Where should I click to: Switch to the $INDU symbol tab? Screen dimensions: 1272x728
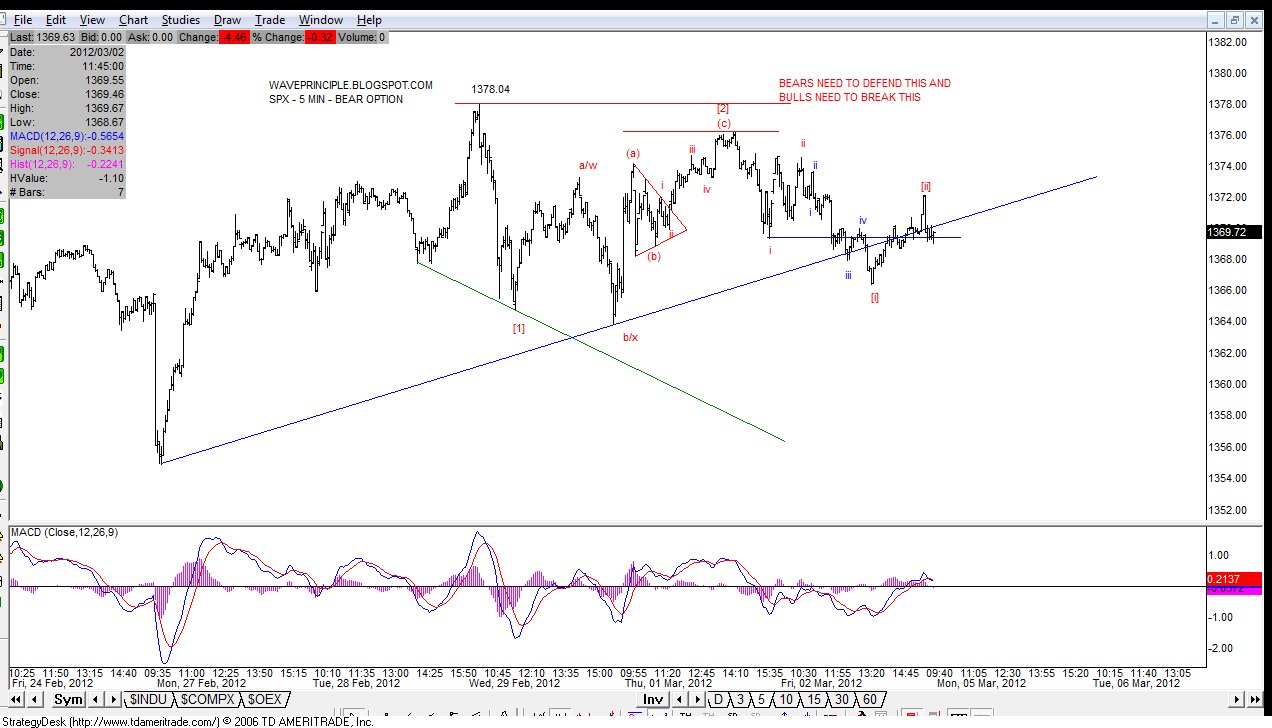pos(148,700)
